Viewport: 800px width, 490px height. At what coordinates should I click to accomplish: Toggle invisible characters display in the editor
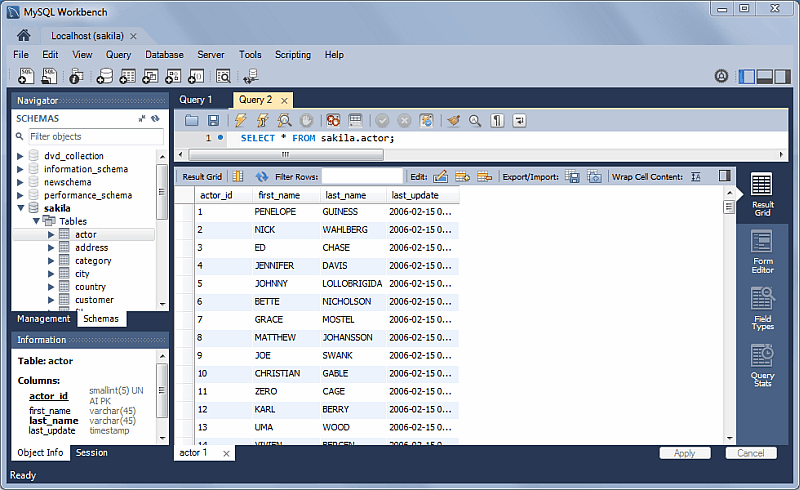(497, 120)
